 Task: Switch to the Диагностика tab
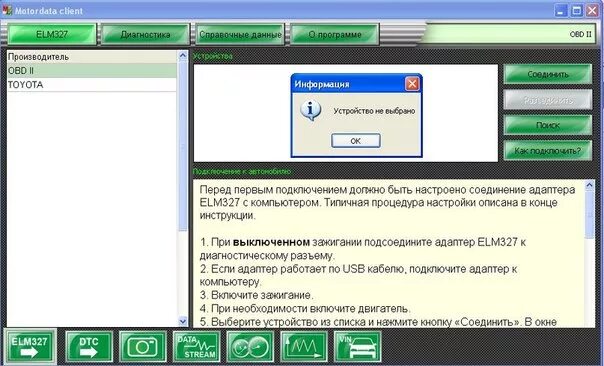[x=146, y=34]
